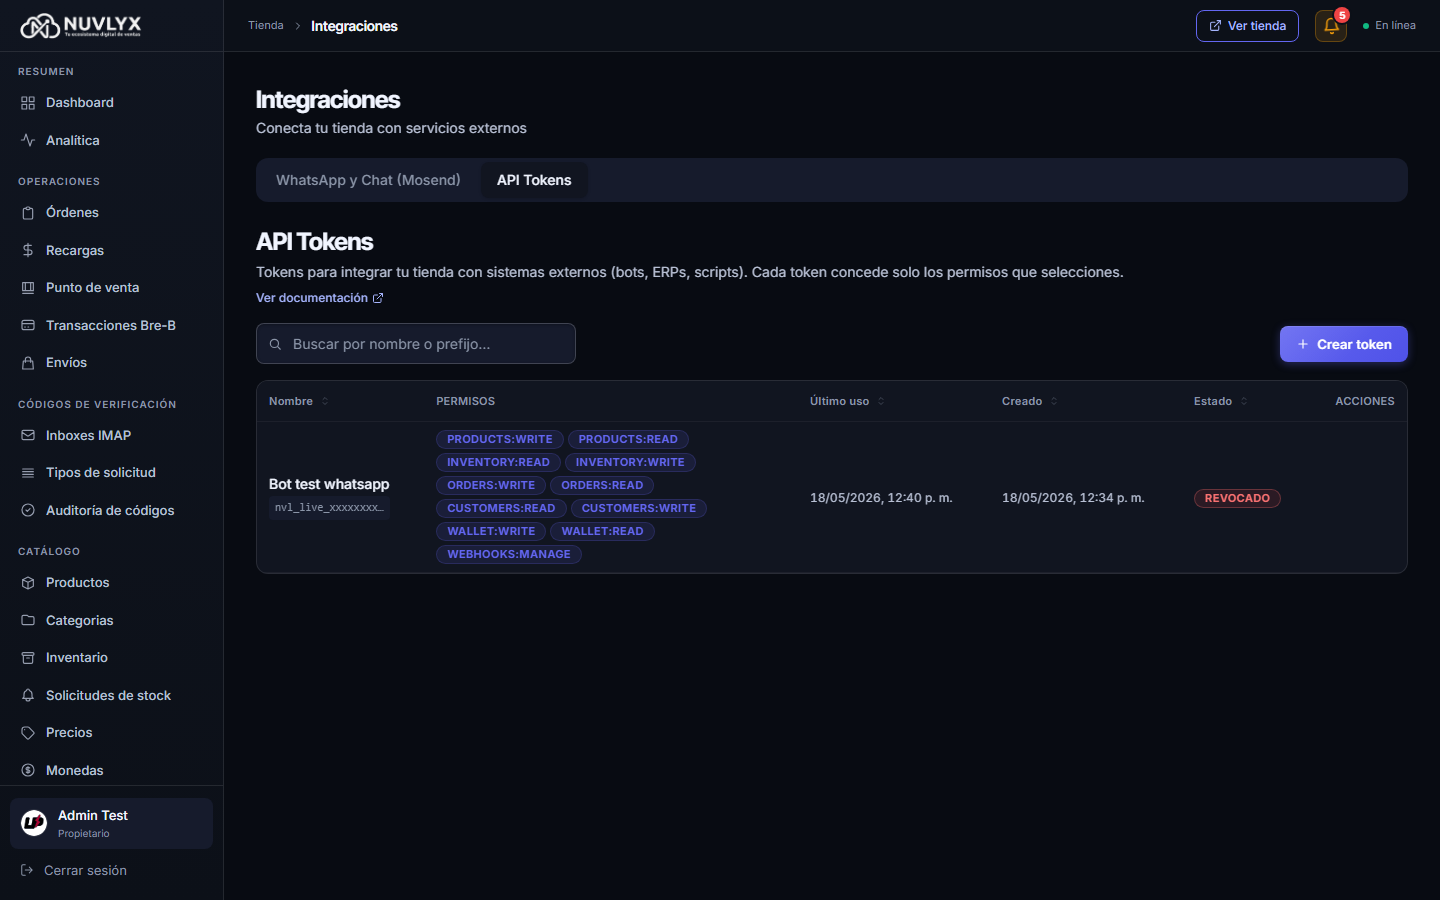Click the Solicitudes de stock bell icon

coord(28,695)
